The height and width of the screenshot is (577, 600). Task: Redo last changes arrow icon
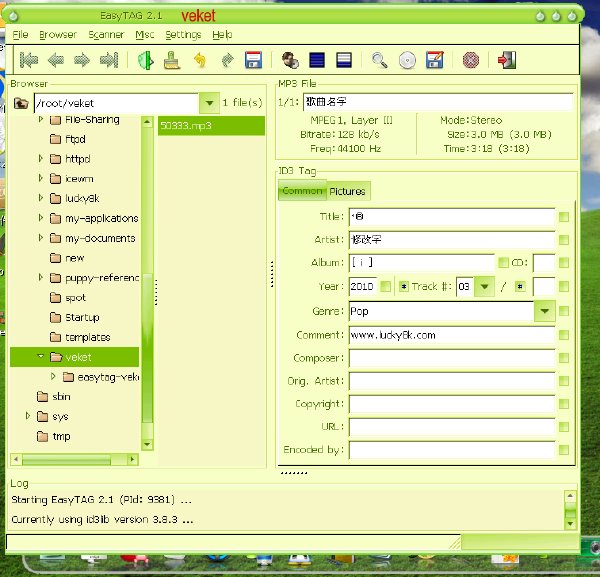pyautogui.click(x=227, y=60)
